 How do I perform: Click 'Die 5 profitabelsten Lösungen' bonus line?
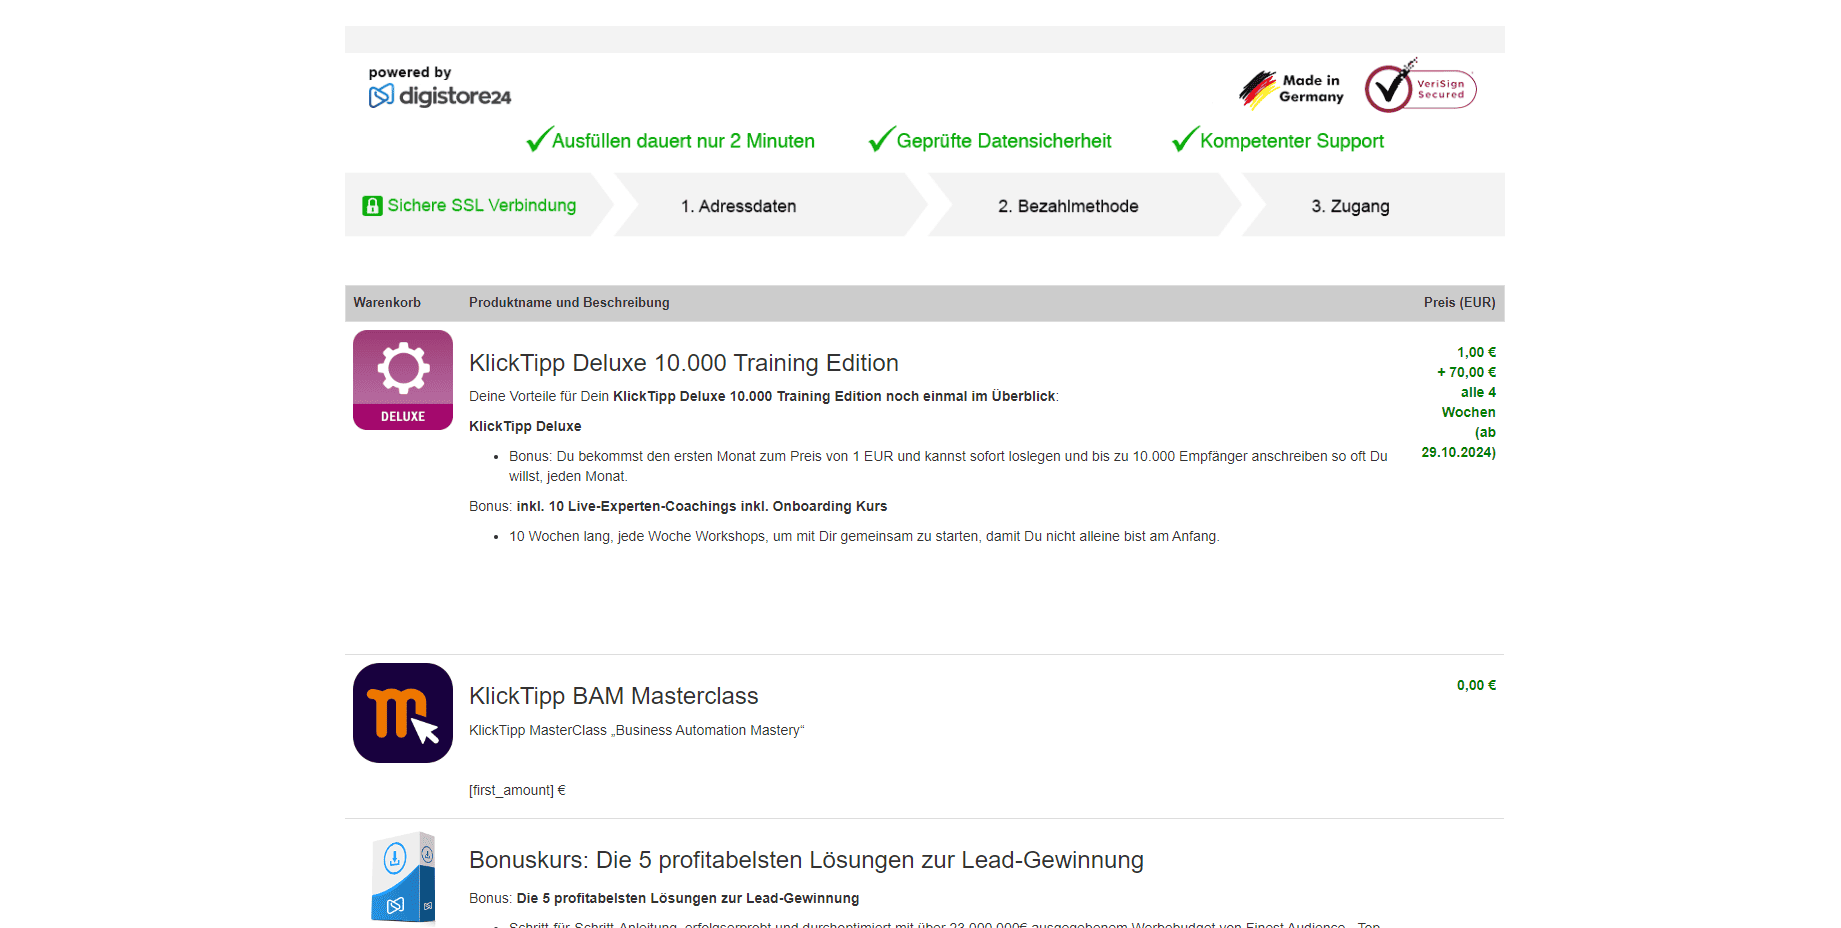664,898
